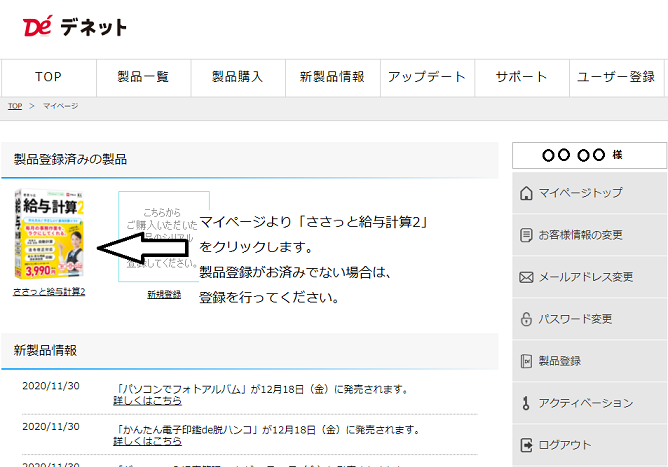Click the 新規登録 link
The height and width of the screenshot is (467, 668).
(164, 294)
